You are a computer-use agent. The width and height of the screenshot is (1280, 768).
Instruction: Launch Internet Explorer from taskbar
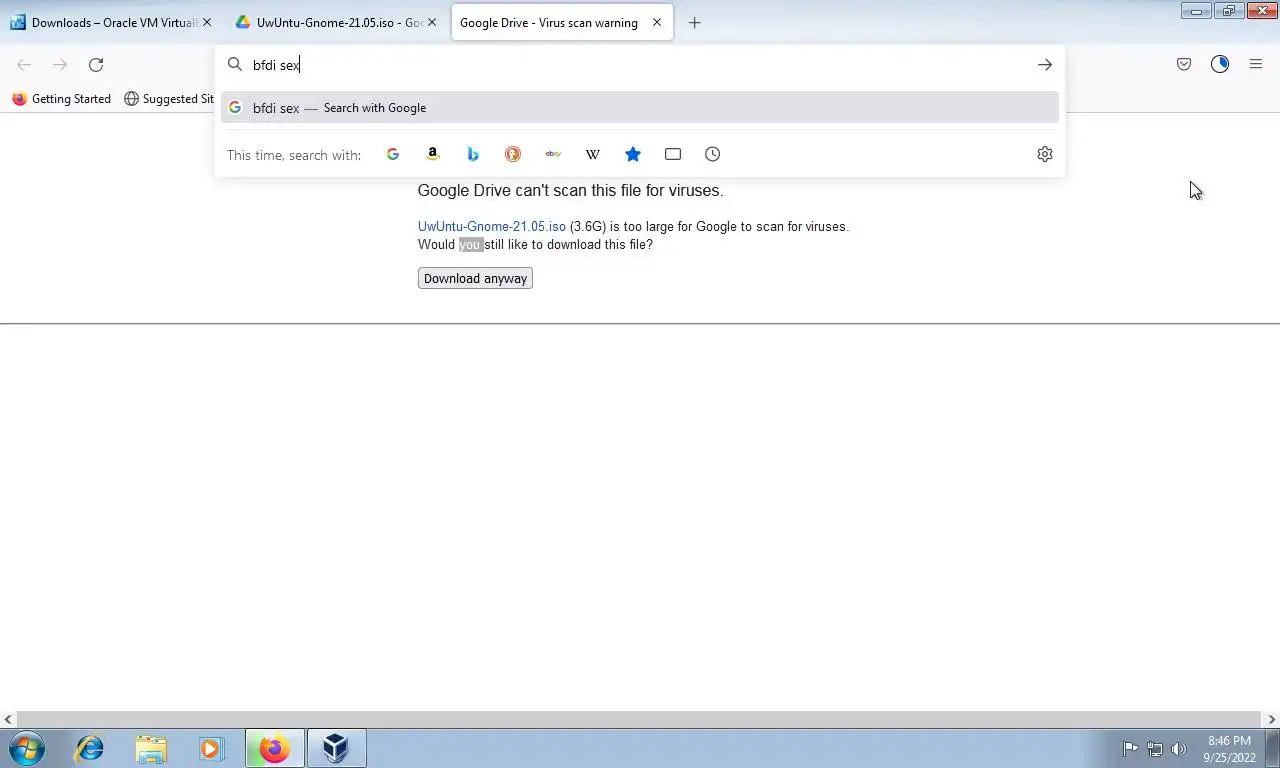(x=90, y=748)
